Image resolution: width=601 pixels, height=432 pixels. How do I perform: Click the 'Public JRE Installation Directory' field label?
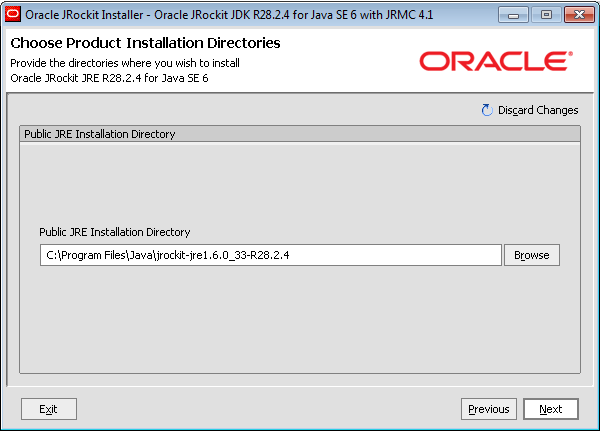tap(115, 232)
